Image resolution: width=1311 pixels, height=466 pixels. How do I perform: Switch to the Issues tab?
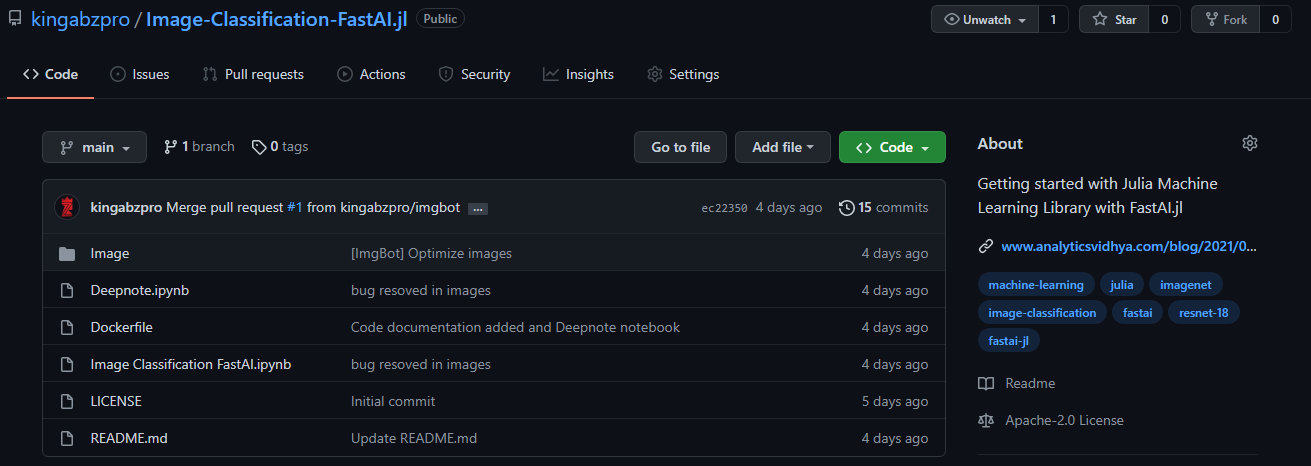coord(139,74)
